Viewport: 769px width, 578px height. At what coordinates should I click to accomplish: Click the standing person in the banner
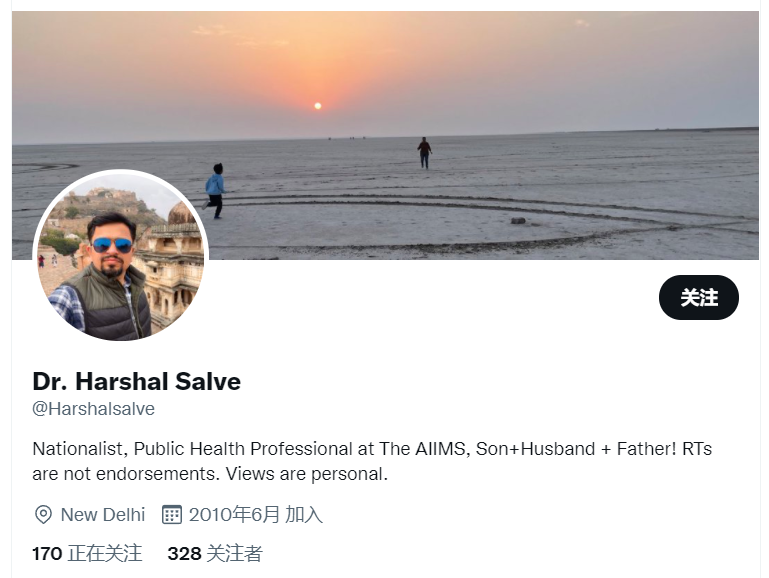pyautogui.click(x=424, y=152)
